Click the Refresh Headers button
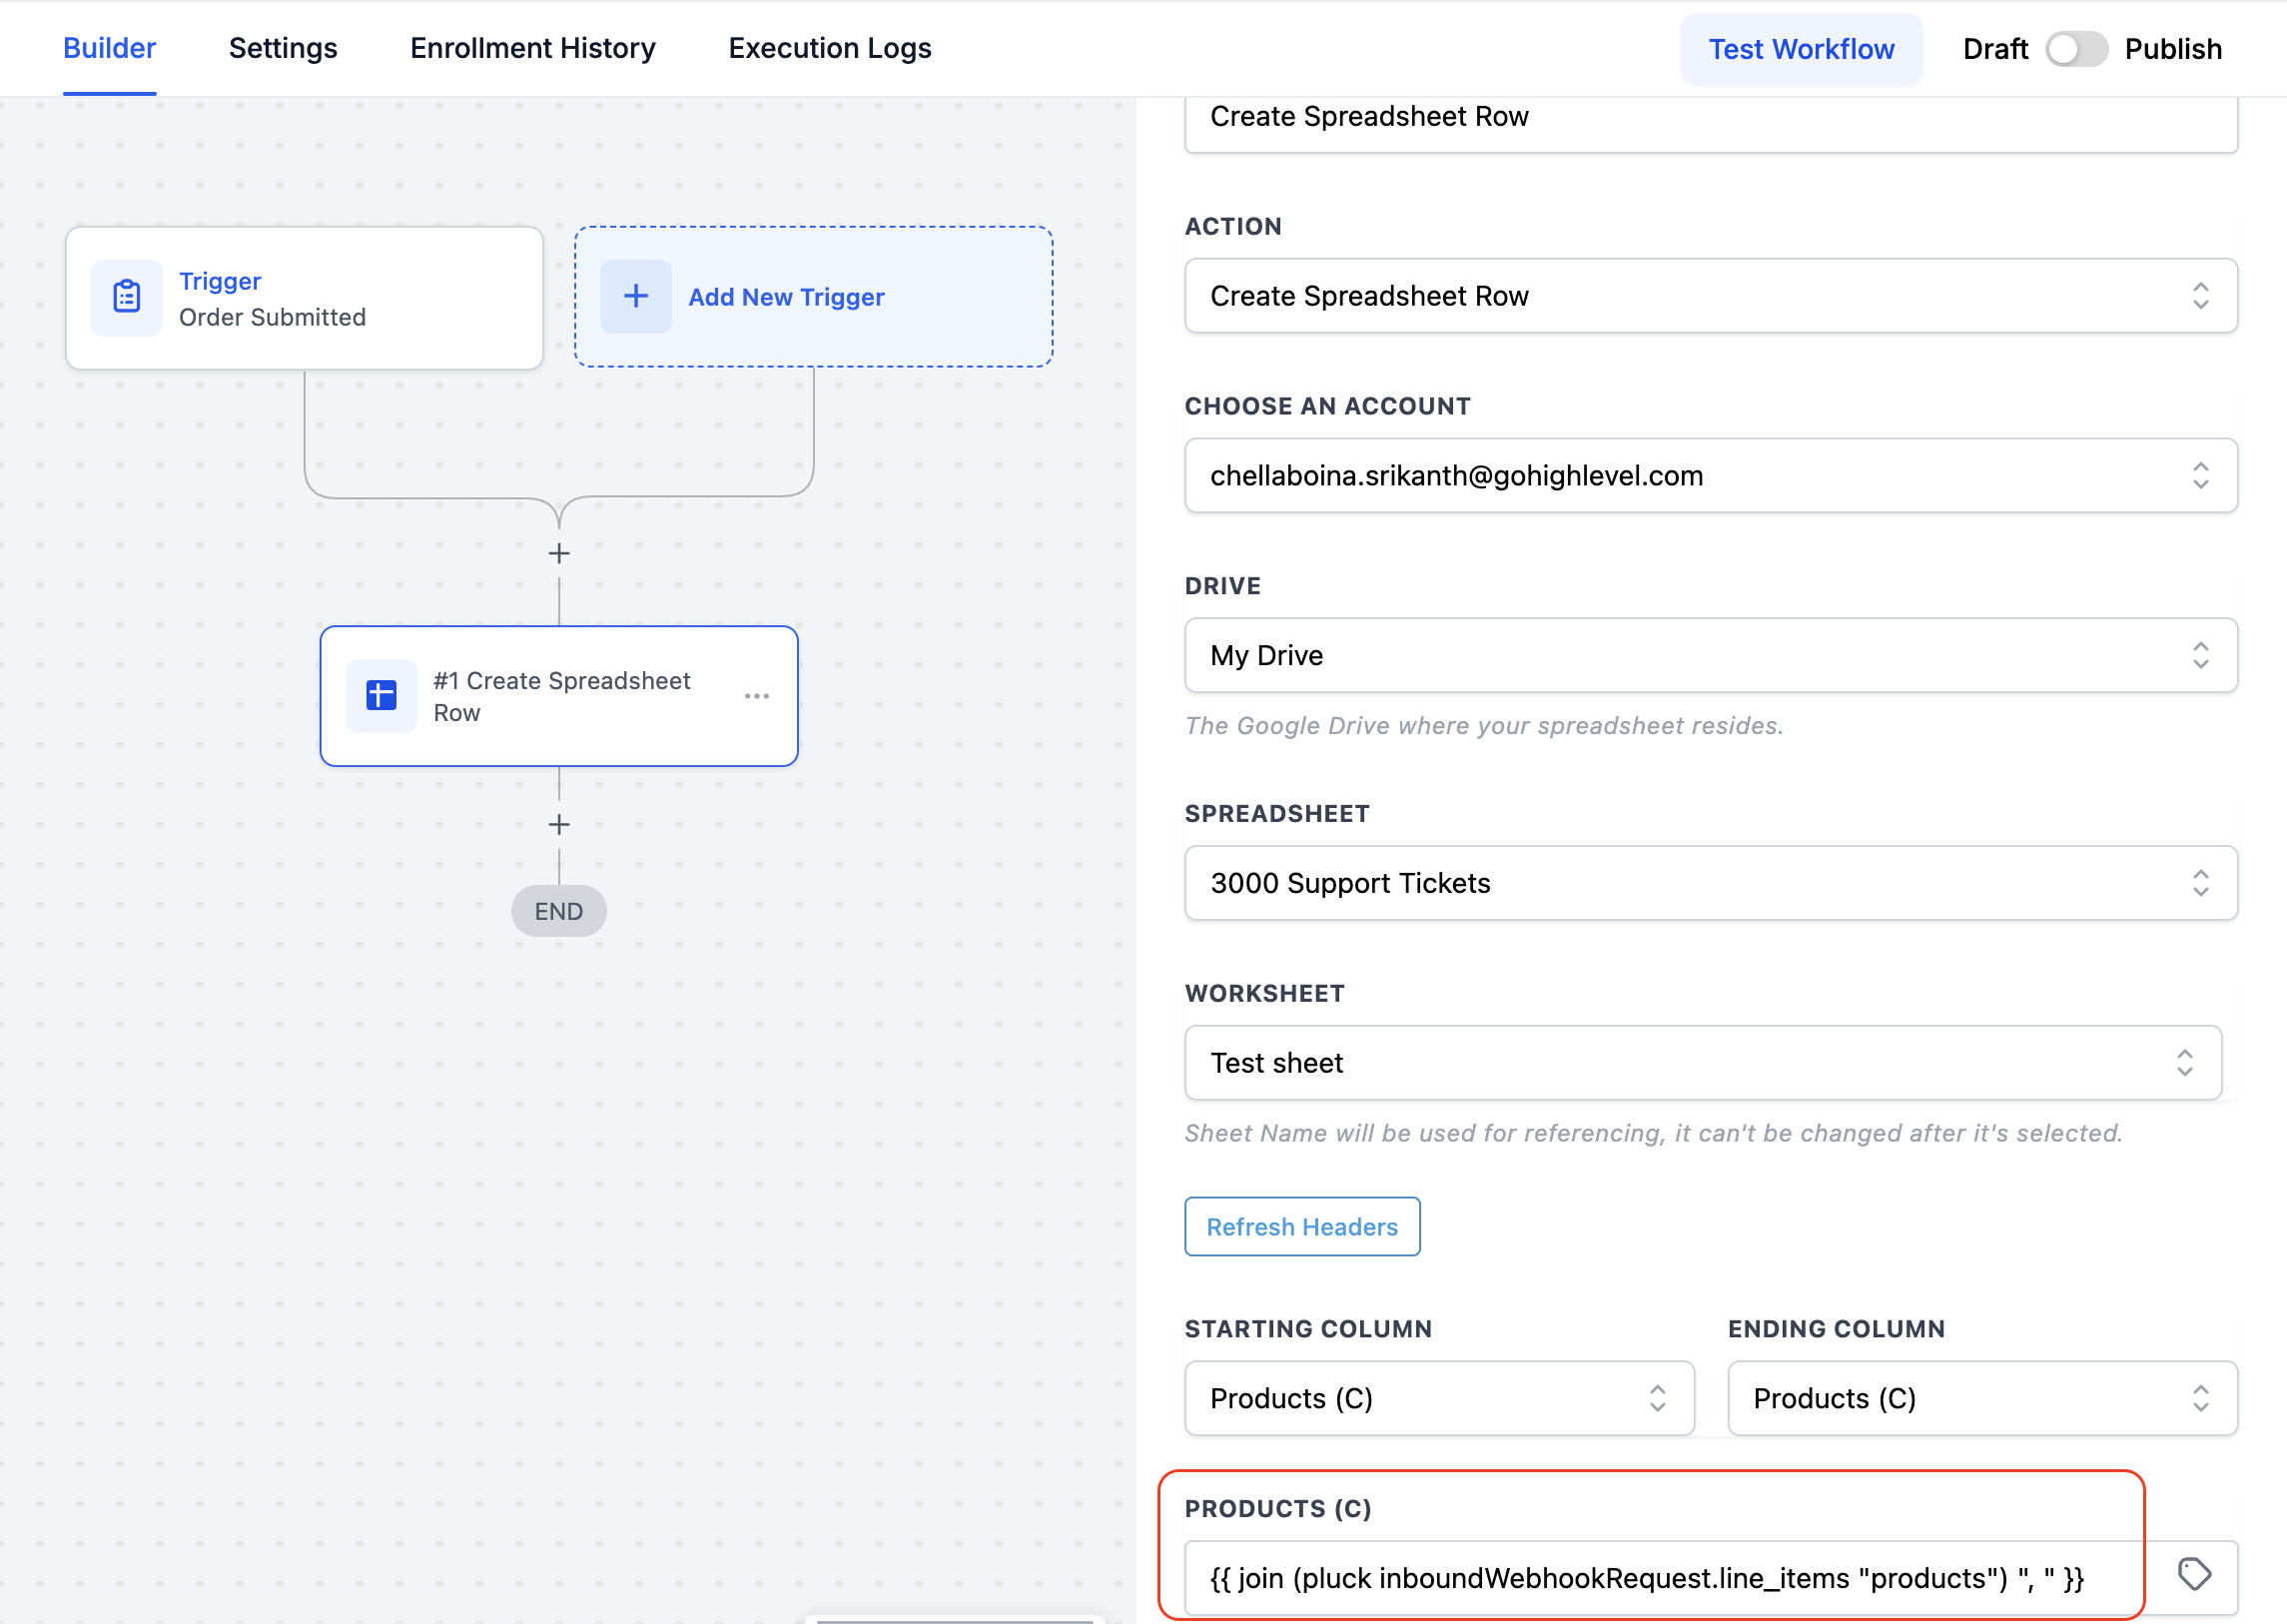Screen dimensions: 2287x1624 point(1301,1227)
